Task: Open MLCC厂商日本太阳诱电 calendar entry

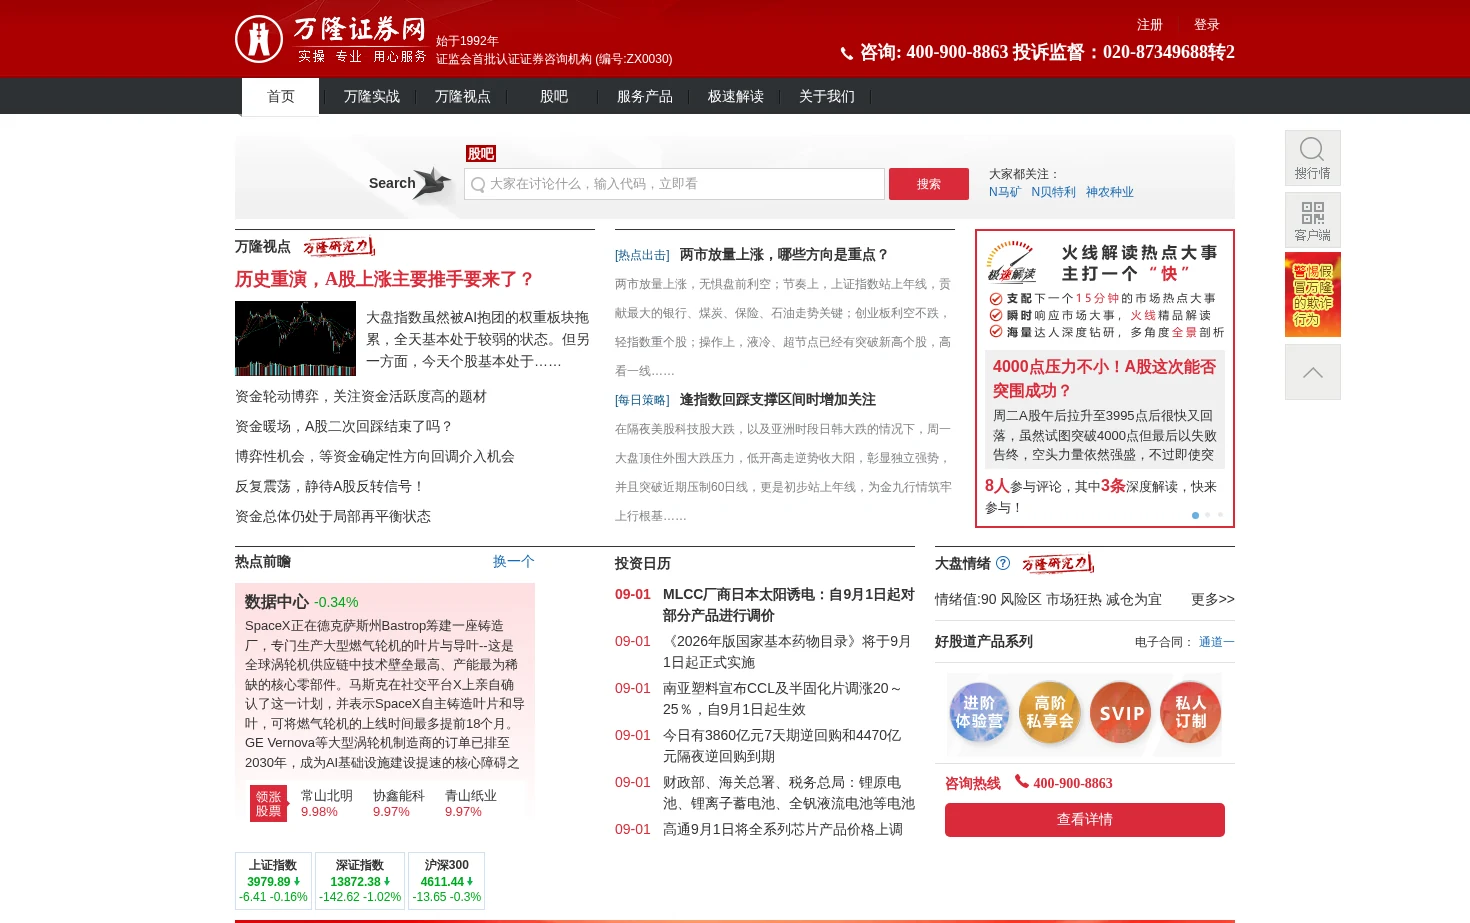Action: (x=789, y=605)
